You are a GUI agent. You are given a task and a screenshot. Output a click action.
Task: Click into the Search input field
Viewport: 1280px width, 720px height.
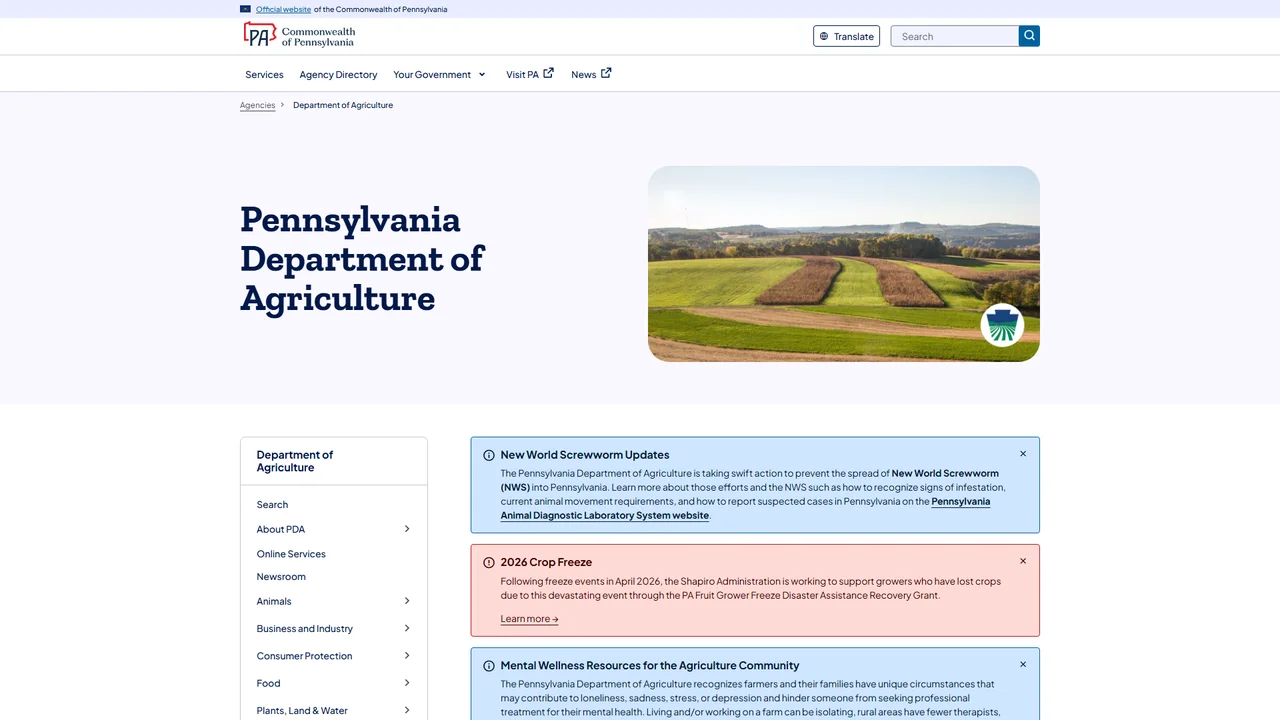tap(954, 36)
